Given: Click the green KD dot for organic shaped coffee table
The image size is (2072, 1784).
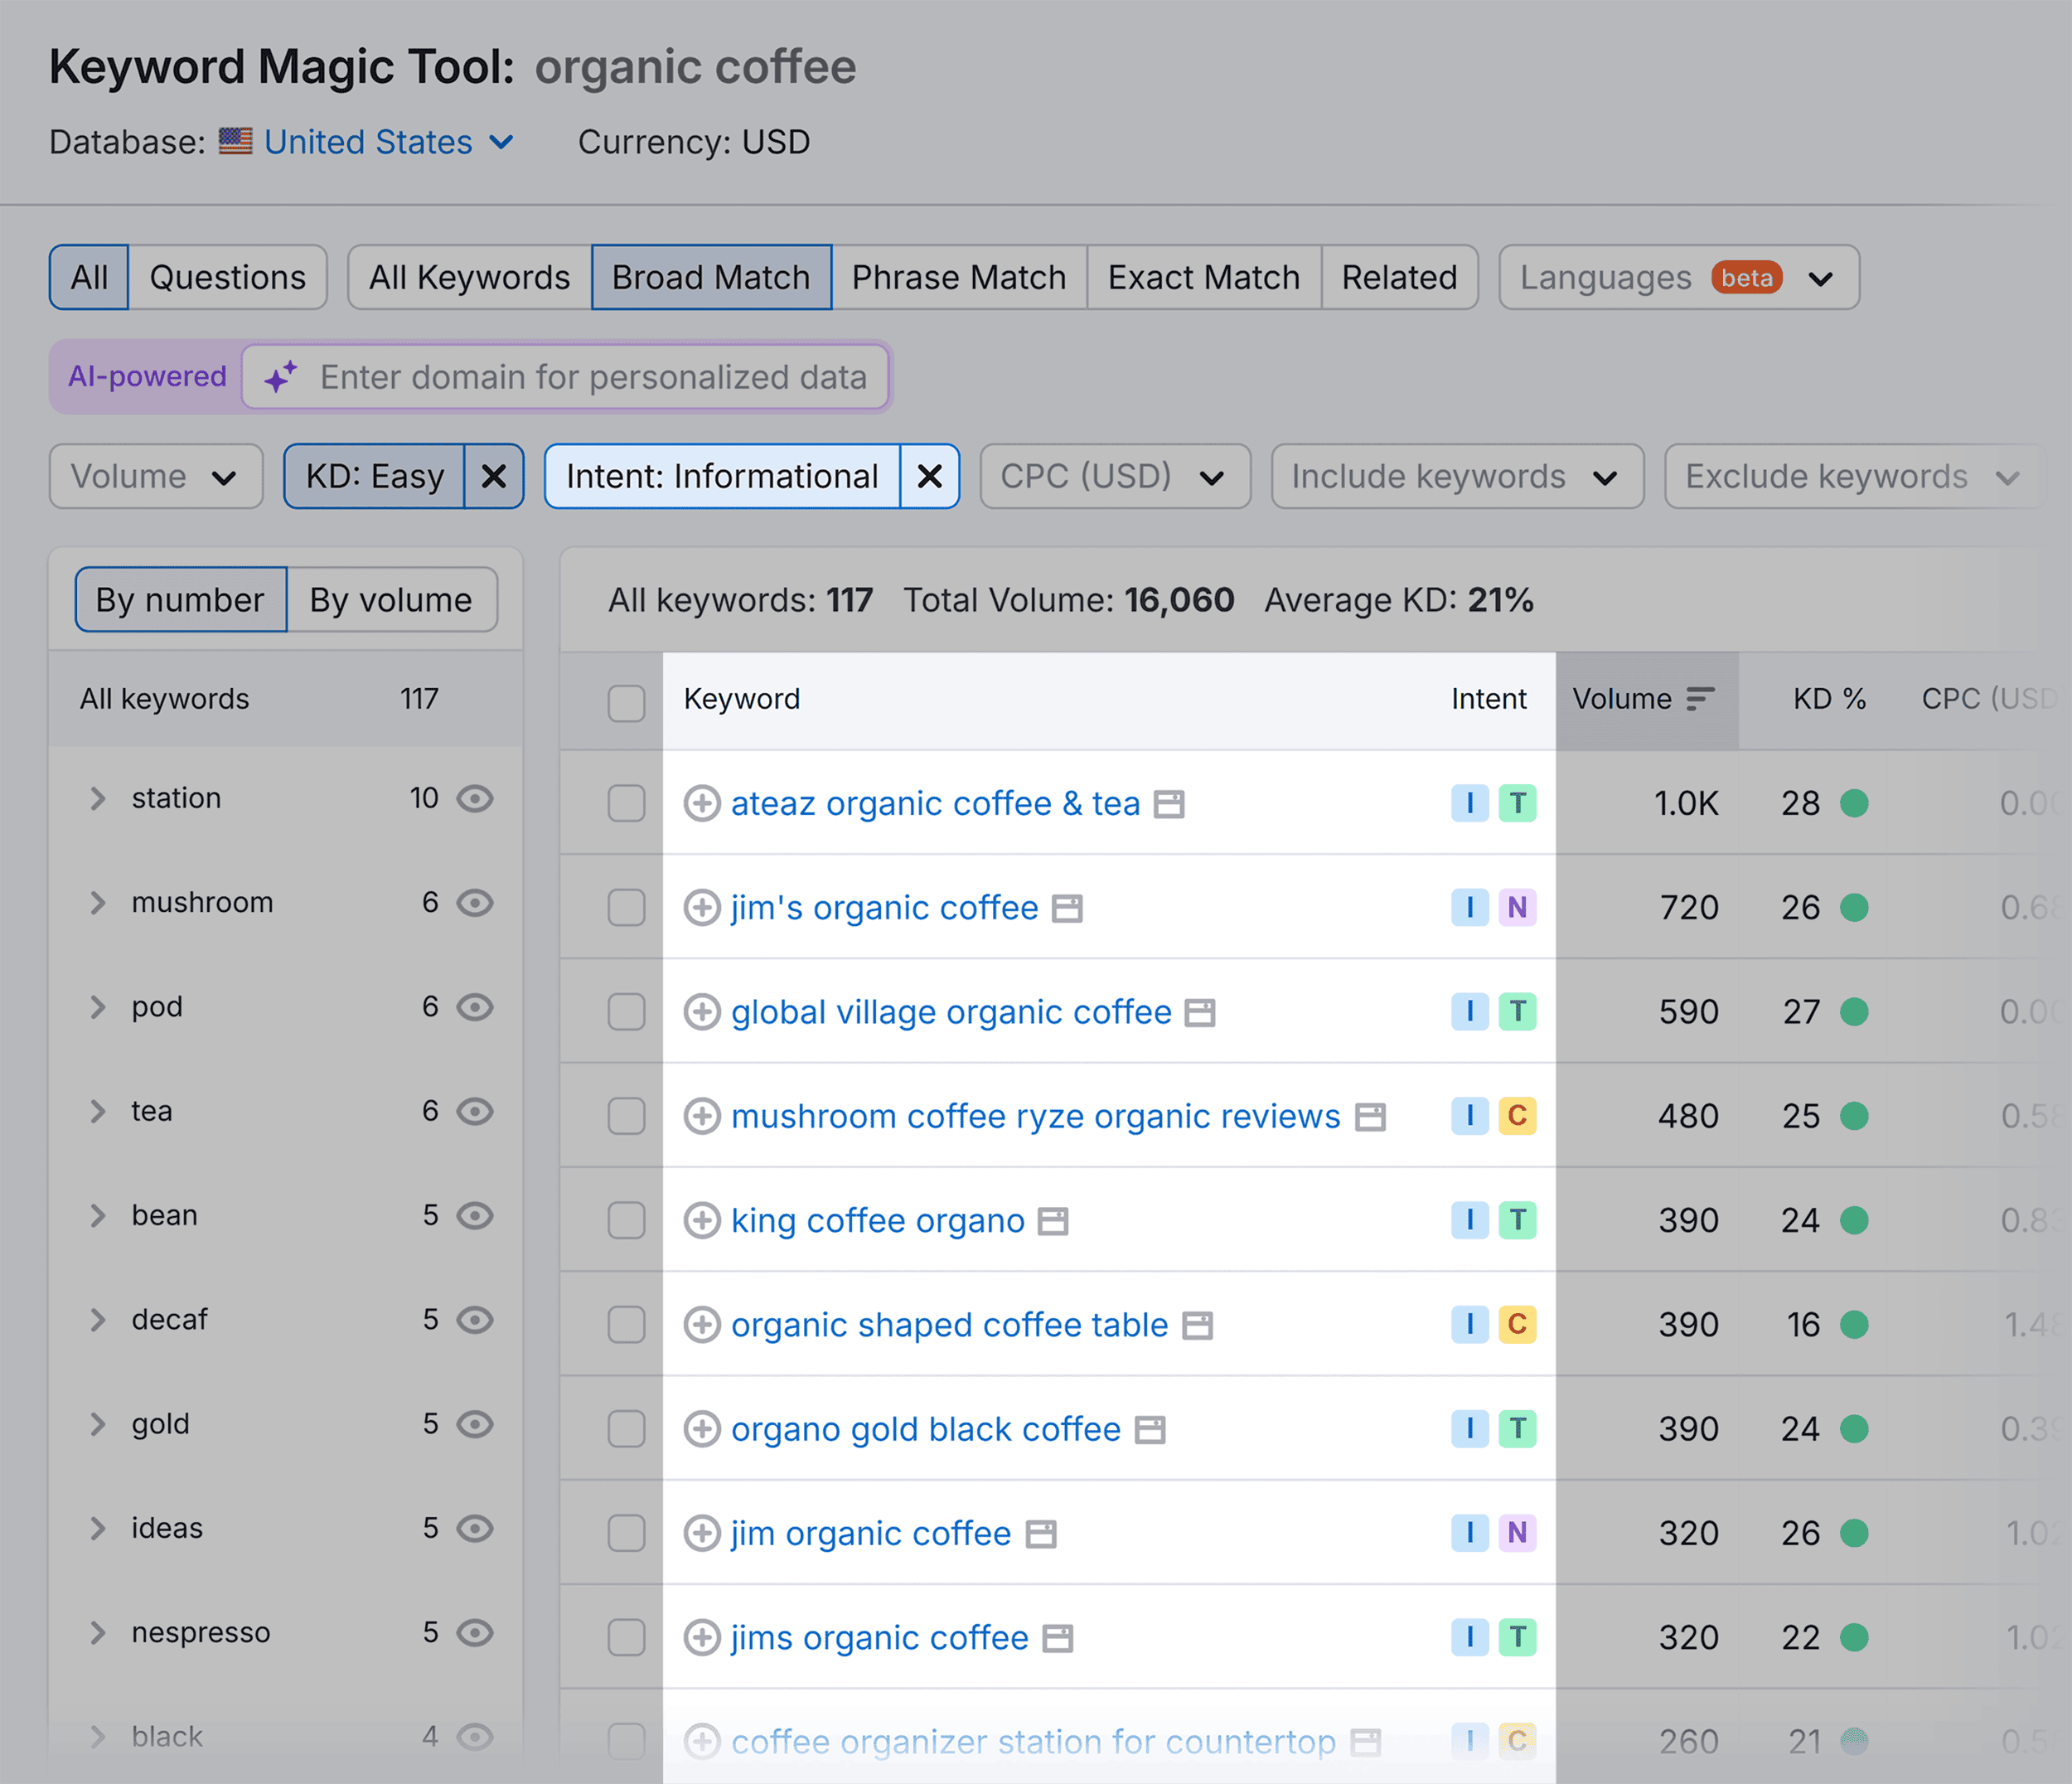Looking at the screenshot, I should pyautogui.click(x=1854, y=1324).
